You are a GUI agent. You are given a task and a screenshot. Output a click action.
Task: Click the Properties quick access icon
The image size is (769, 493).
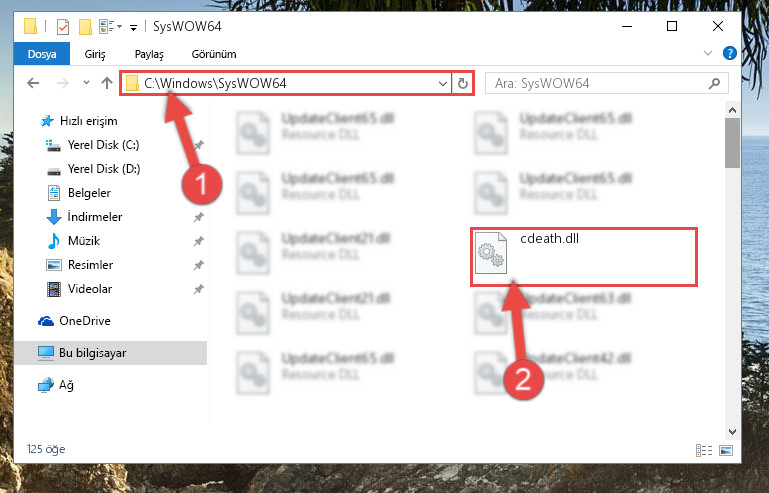pos(63,26)
